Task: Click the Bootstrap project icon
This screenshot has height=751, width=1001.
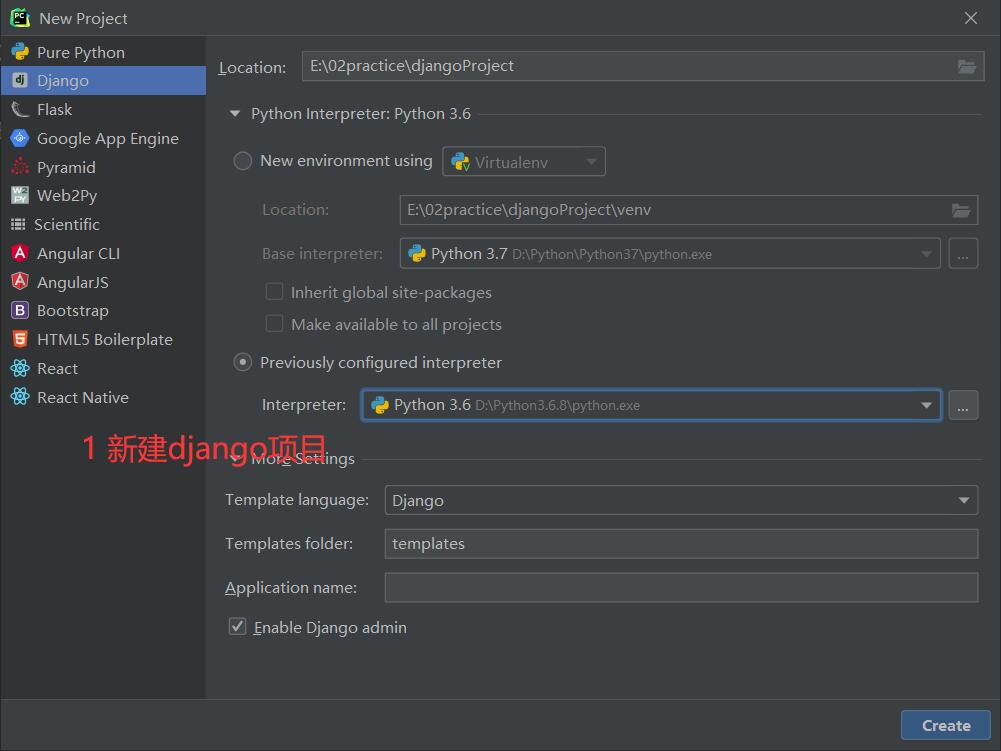Action: (20, 310)
